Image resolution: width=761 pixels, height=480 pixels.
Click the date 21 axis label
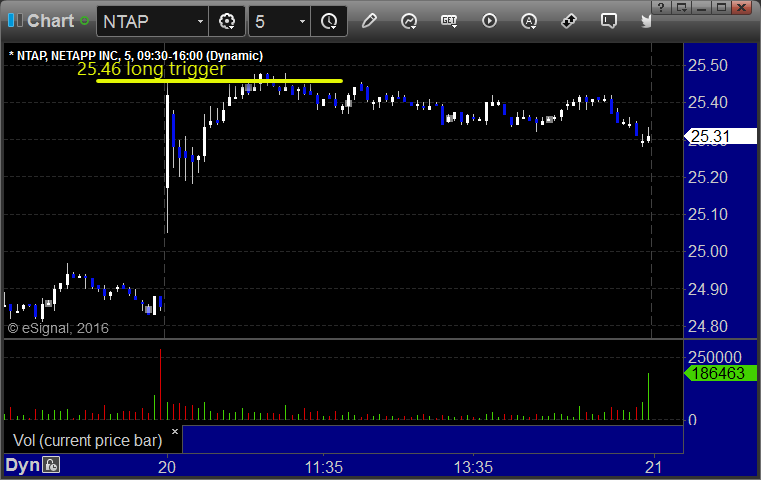pyautogui.click(x=653, y=467)
